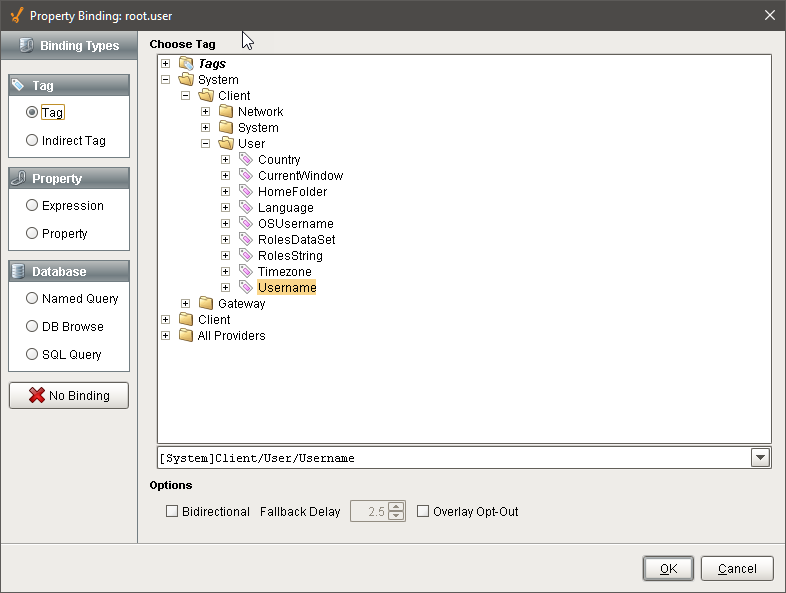Select the Tag binding radio button

coord(32,112)
